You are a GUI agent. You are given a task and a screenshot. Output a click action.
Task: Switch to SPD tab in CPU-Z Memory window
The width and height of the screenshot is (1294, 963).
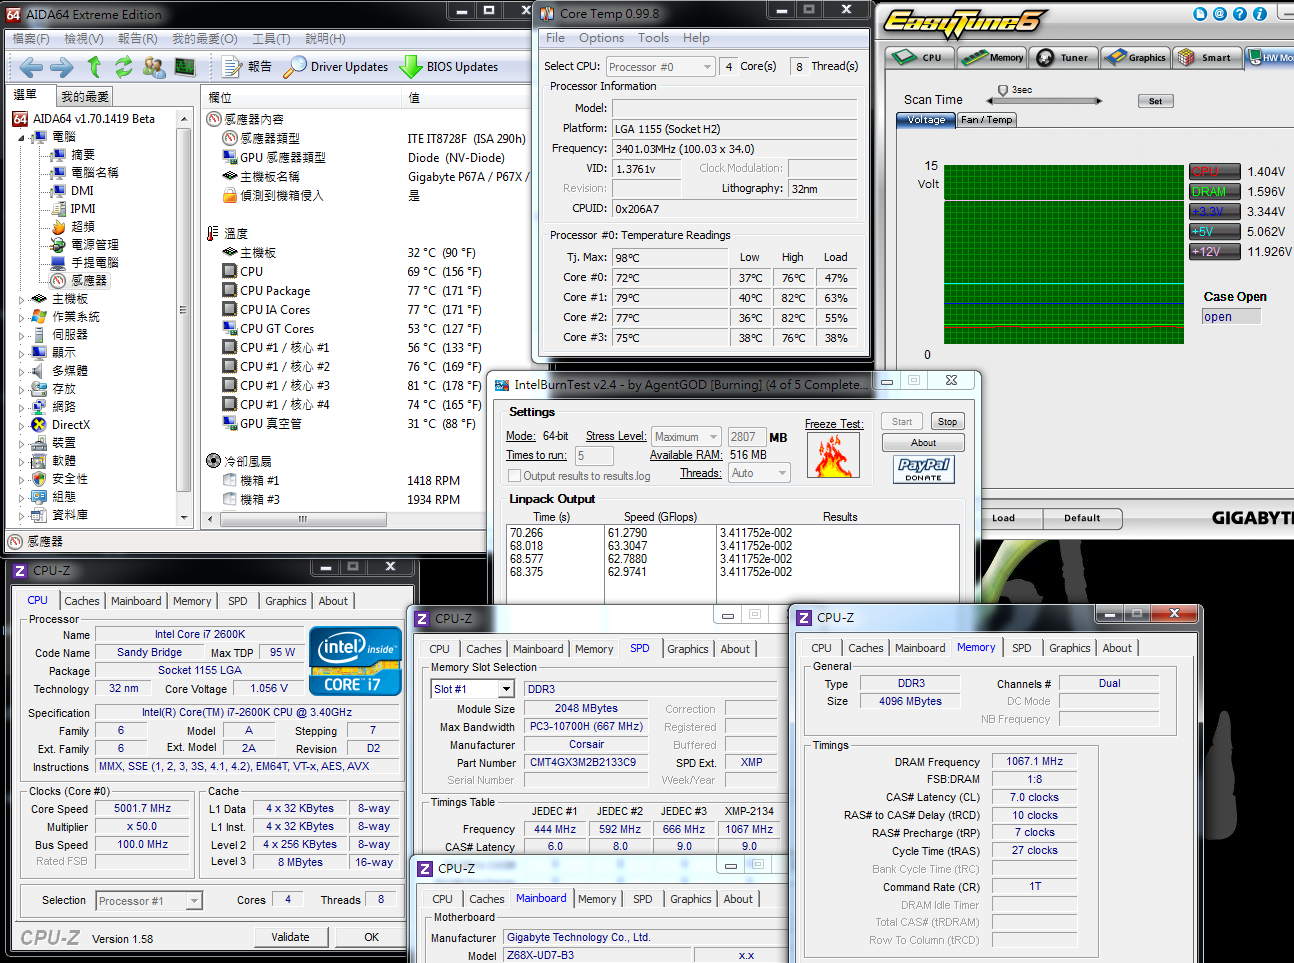click(x=1021, y=648)
